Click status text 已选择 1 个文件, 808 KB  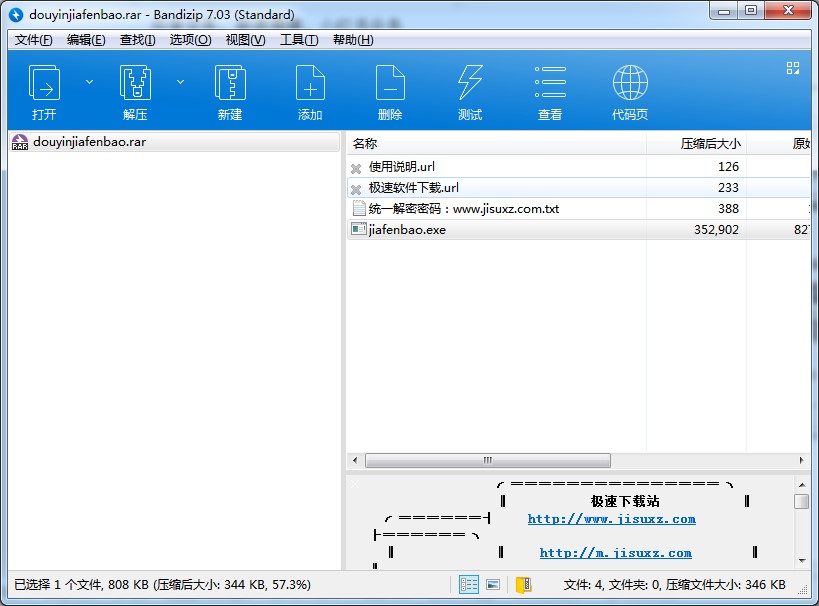coord(81,585)
